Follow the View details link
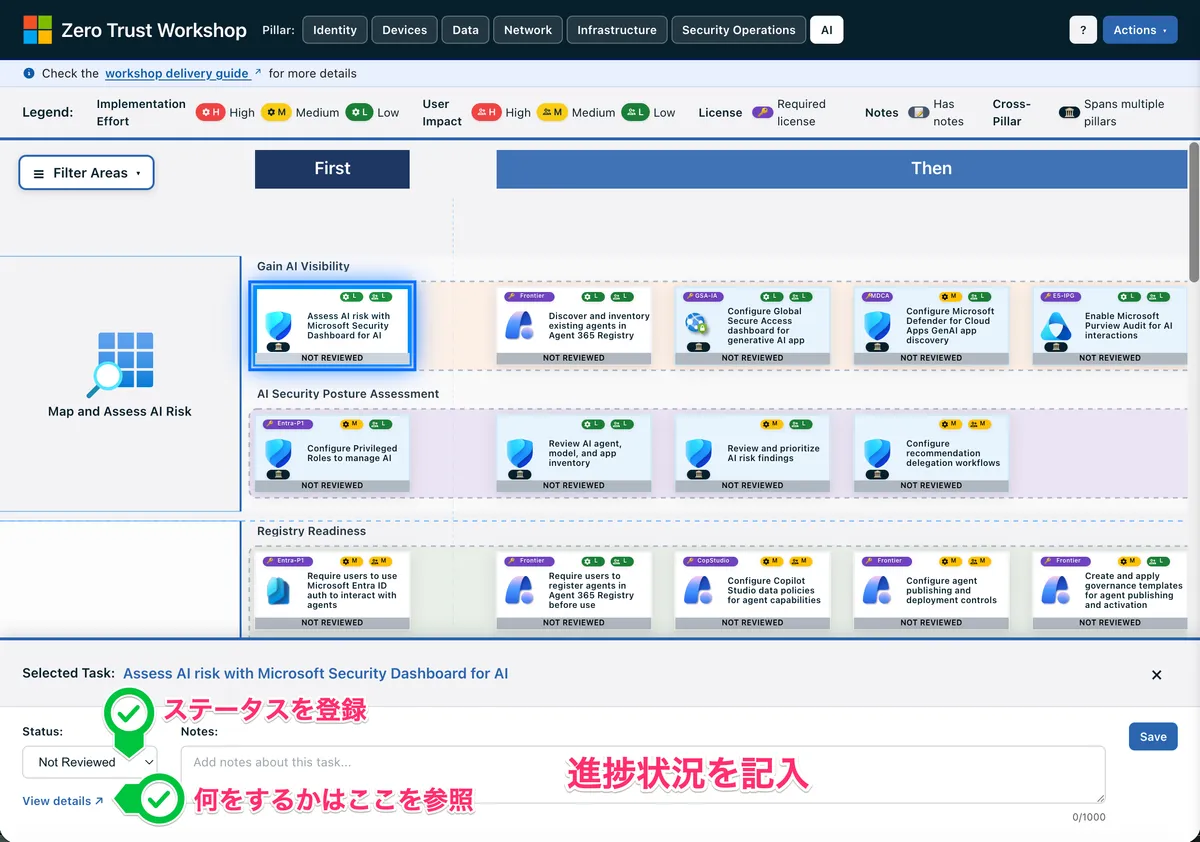The height and width of the screenshot is (842, 1200). (x=63, y=801)
